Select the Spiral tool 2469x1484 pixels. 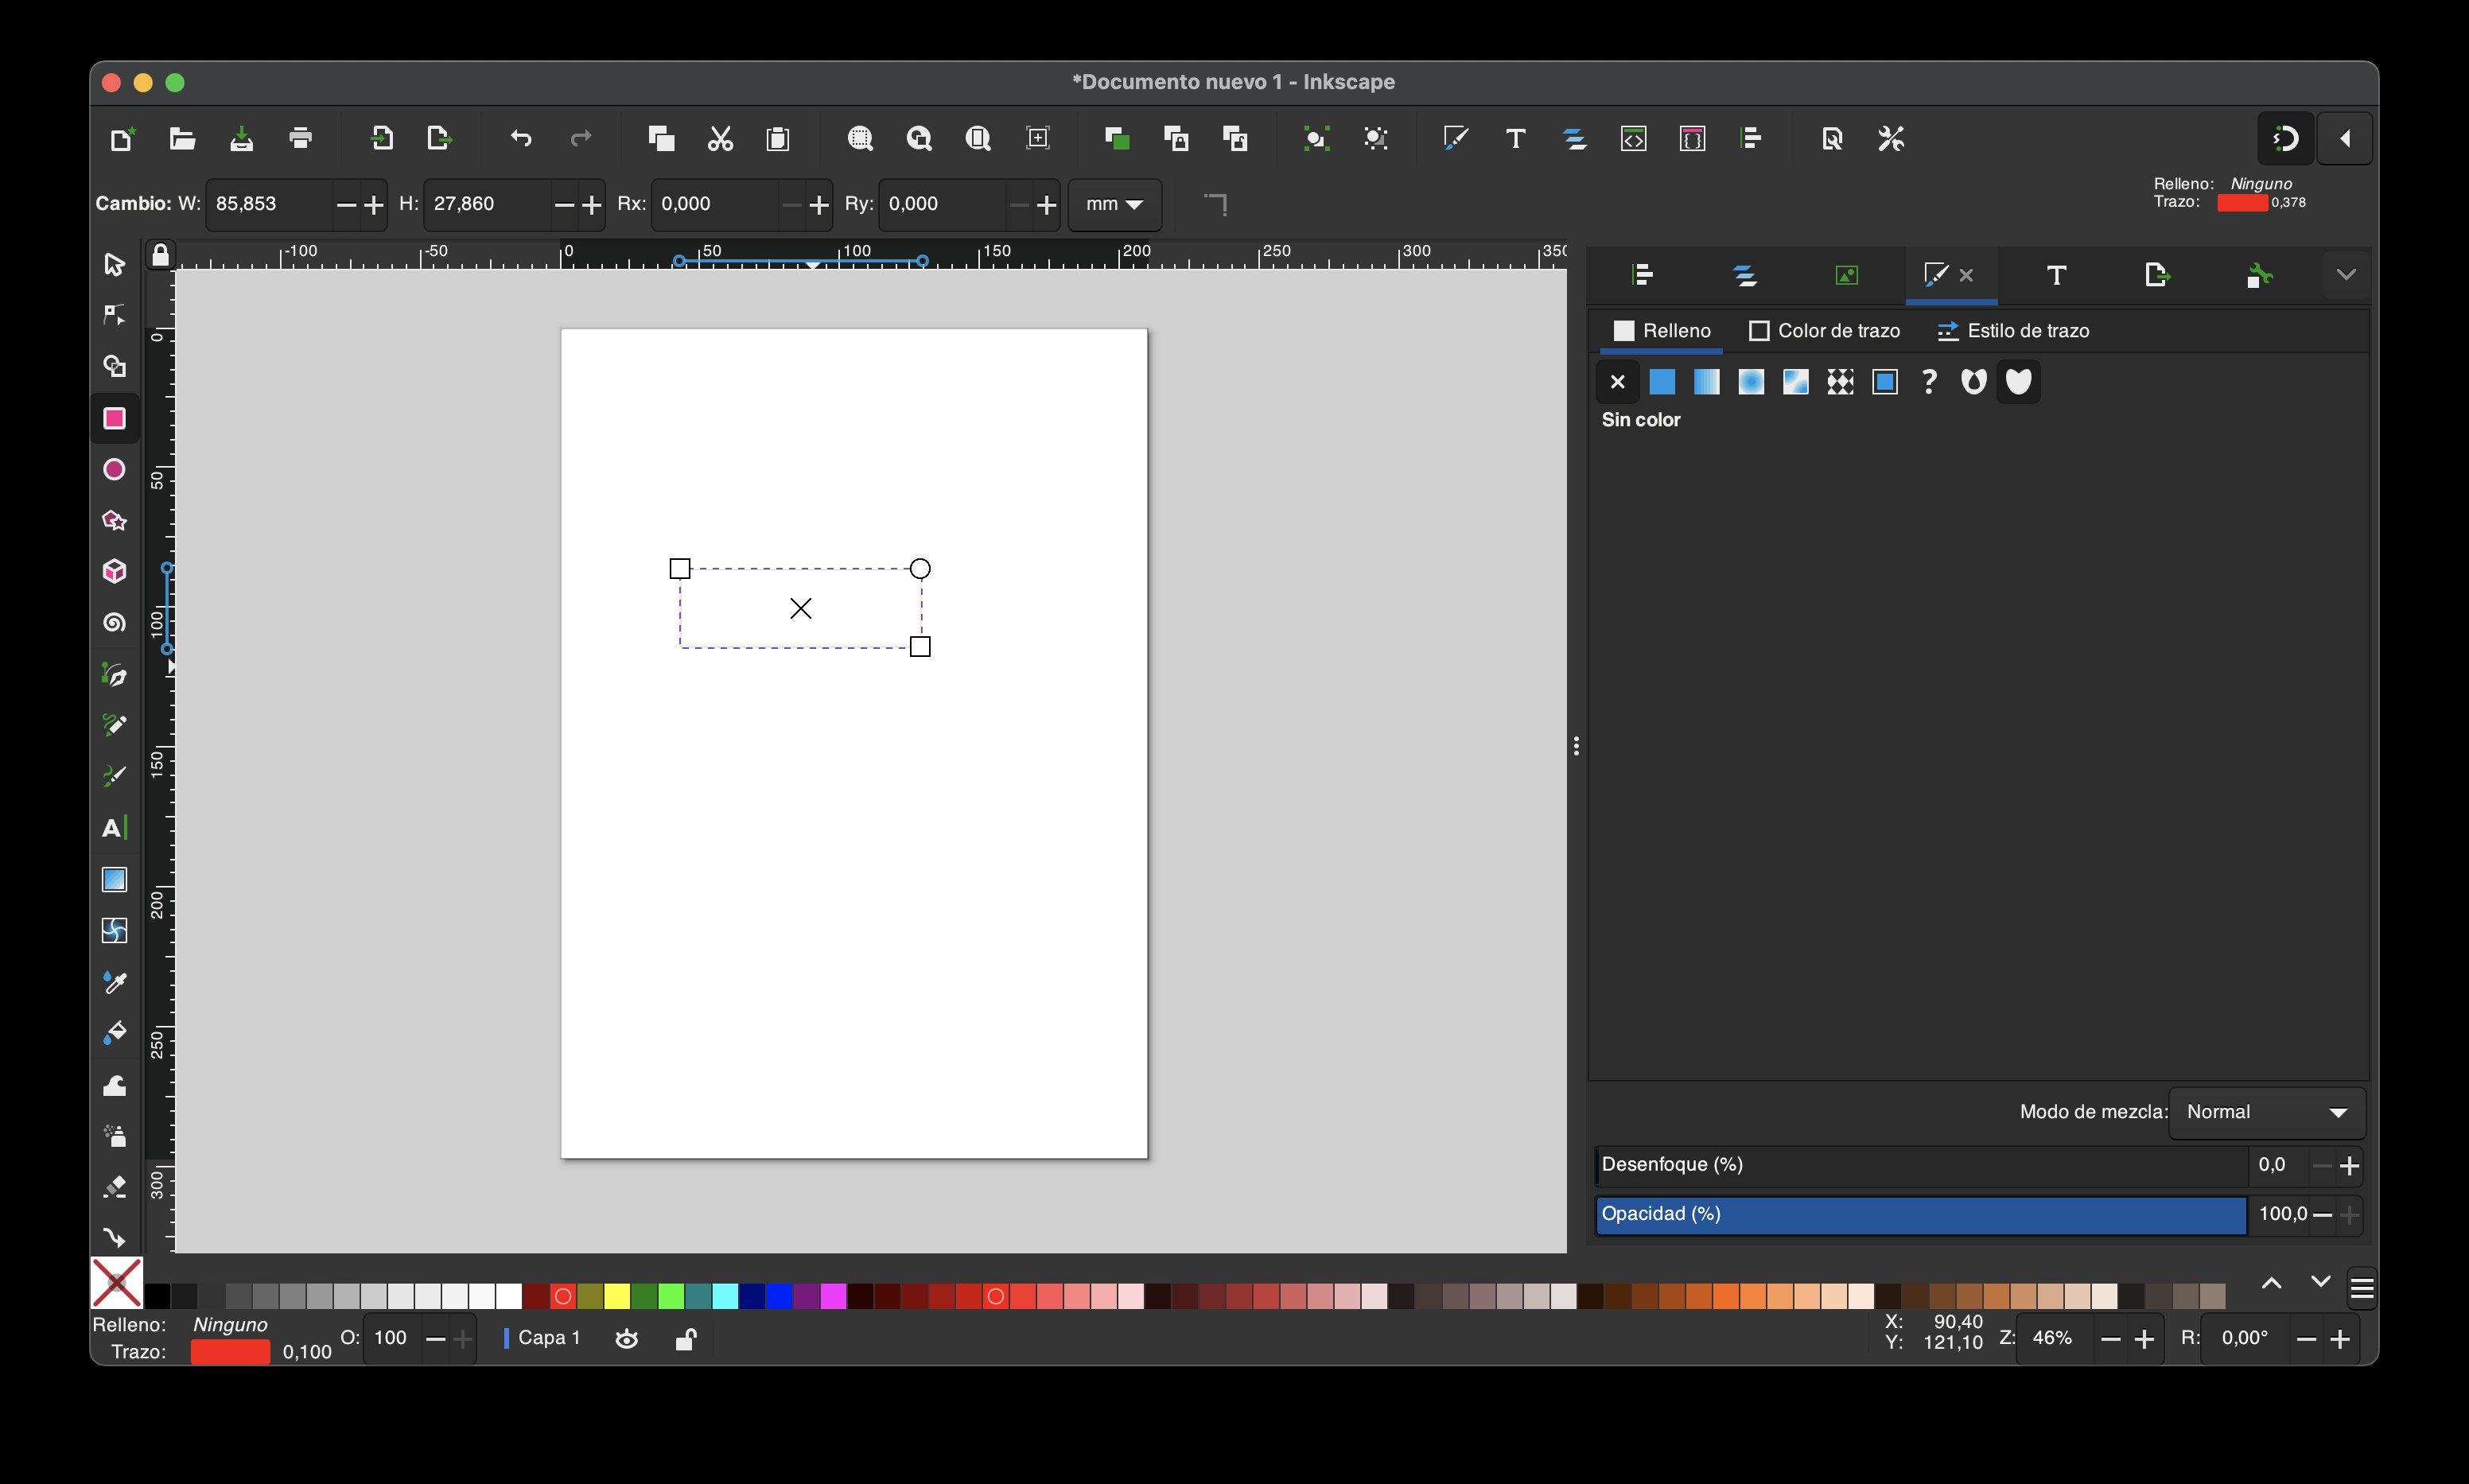pos(114,622)
